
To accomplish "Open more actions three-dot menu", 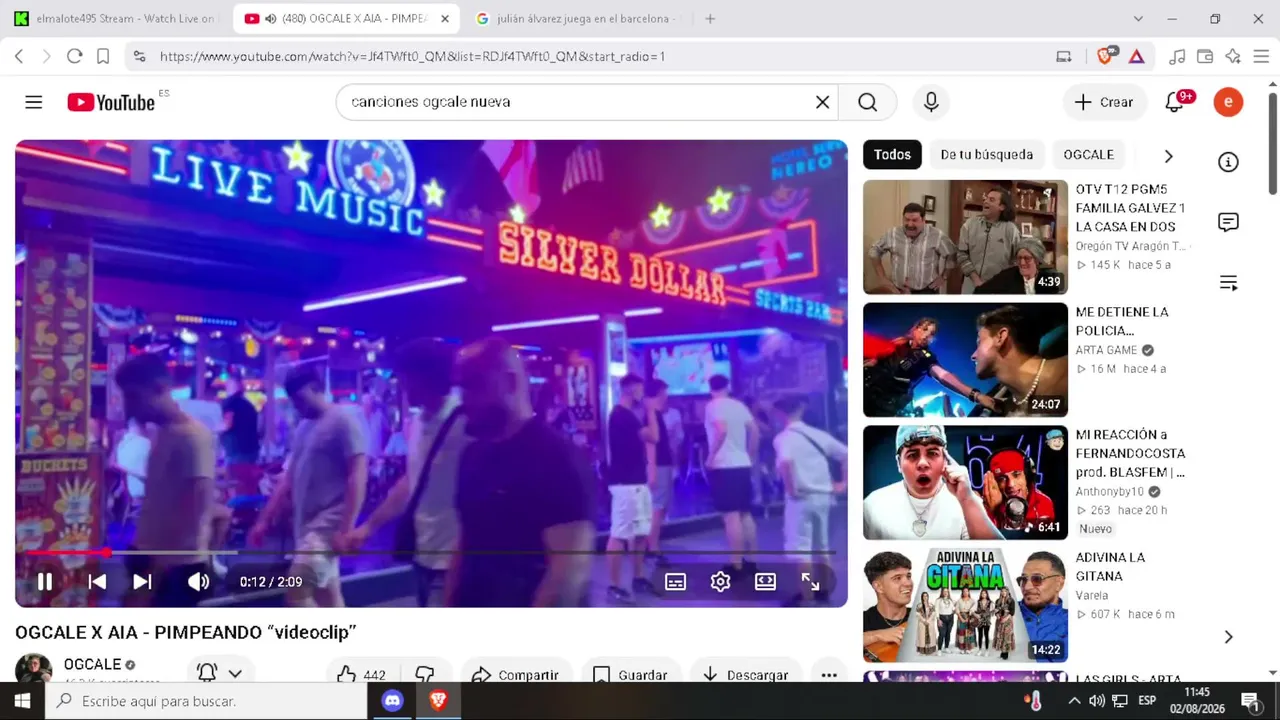I will click(829, 675).
